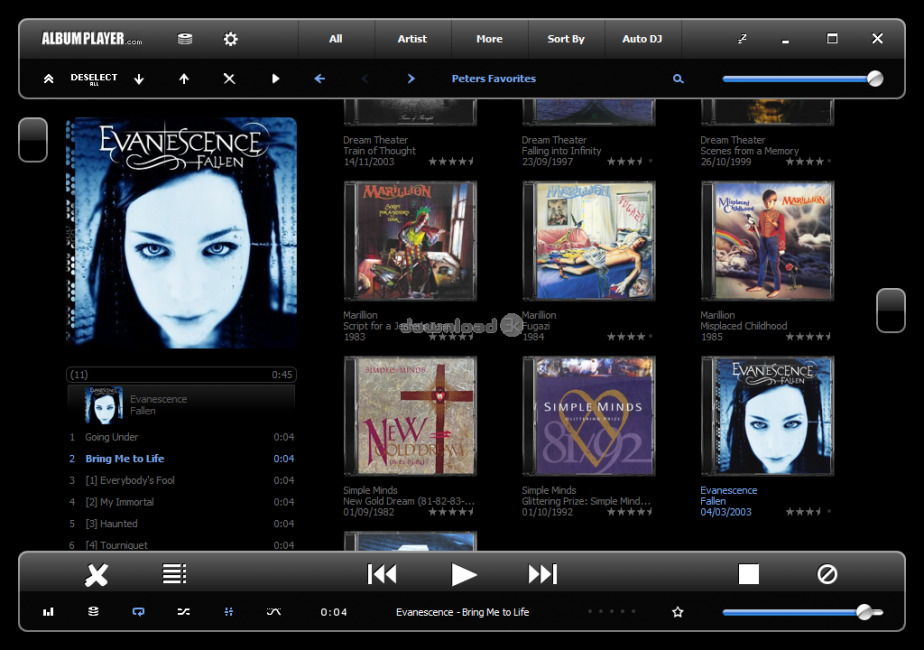The width and height of the screenshot is (924, 650).
Task: Click the equalizer bars icon in playback bar
Action: [x=48, y=611]
